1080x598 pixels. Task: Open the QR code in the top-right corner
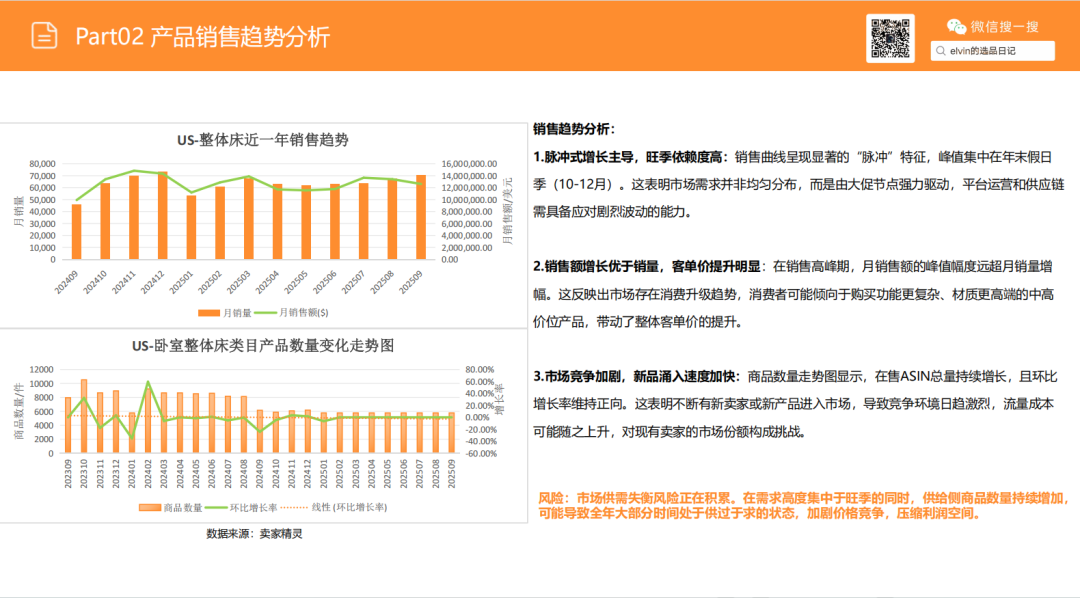point(890,37)
